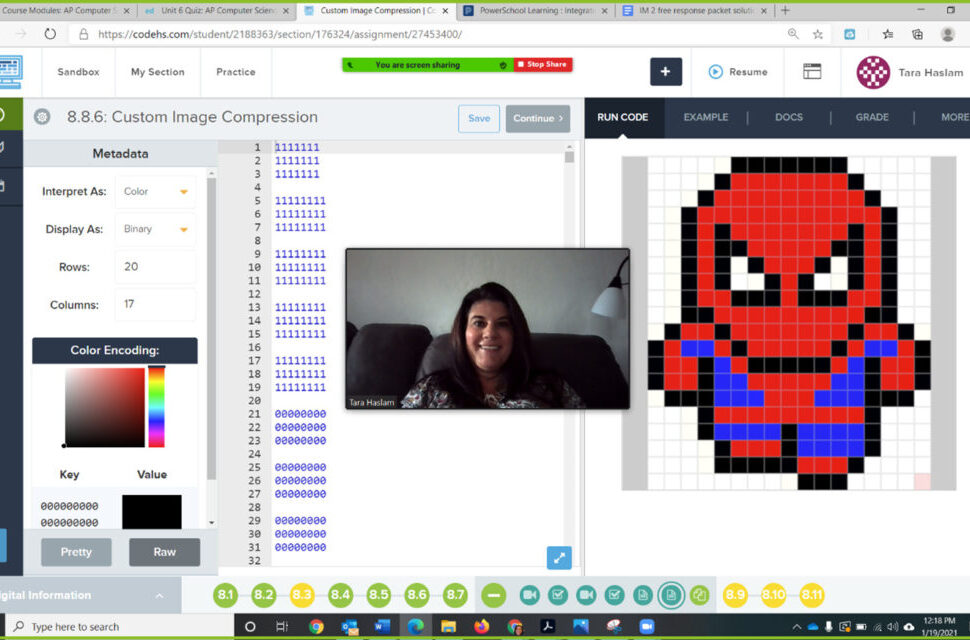Viewport: 970px width, 640px height.
Task: Click the Rows input field
Action: [155, 267]
